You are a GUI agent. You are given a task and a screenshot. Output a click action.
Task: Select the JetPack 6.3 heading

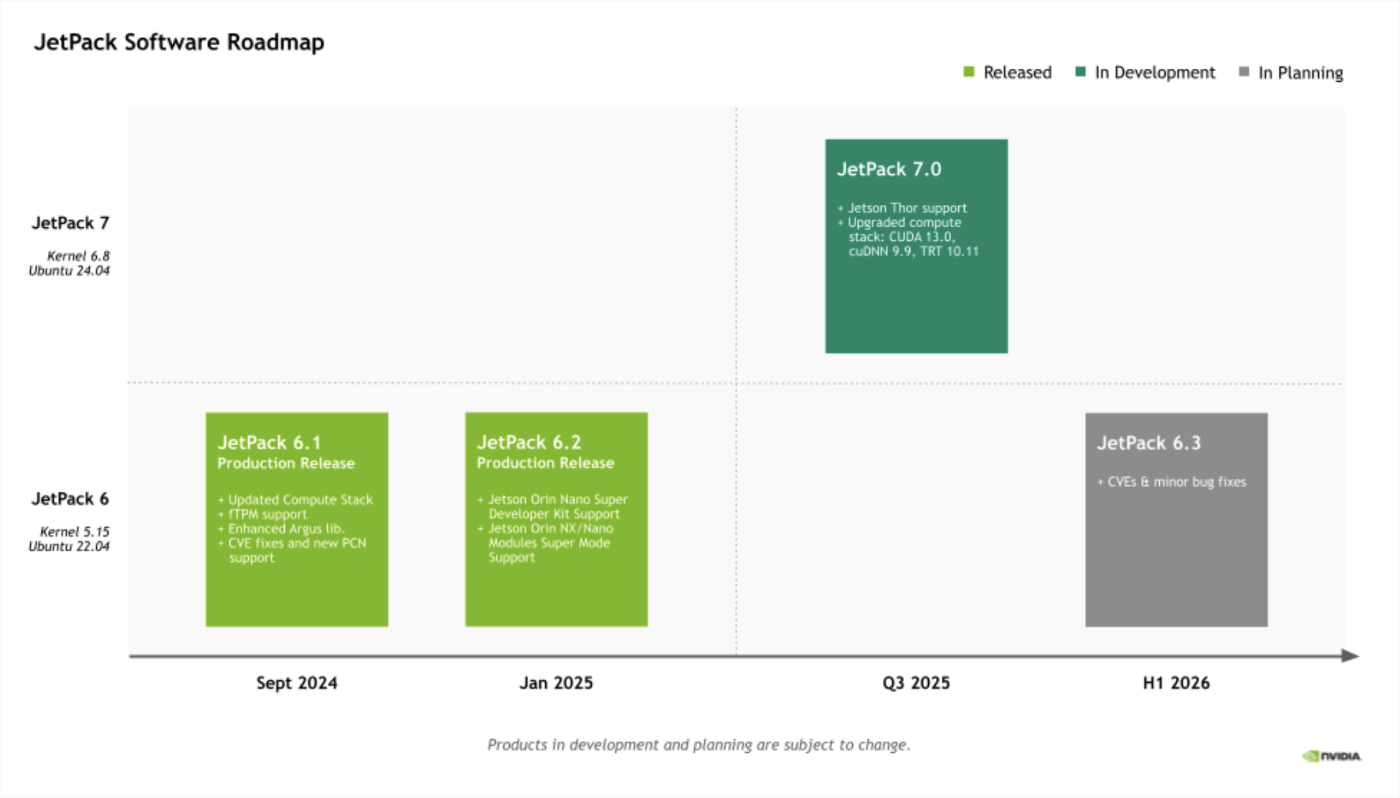[1148, 443]
